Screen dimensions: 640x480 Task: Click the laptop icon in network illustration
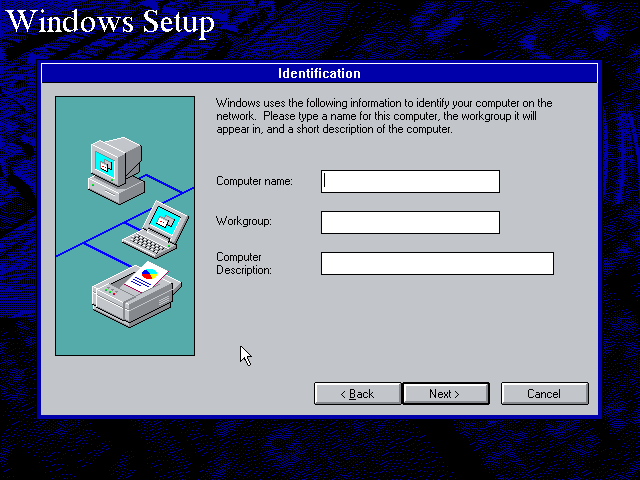point(156,229)
